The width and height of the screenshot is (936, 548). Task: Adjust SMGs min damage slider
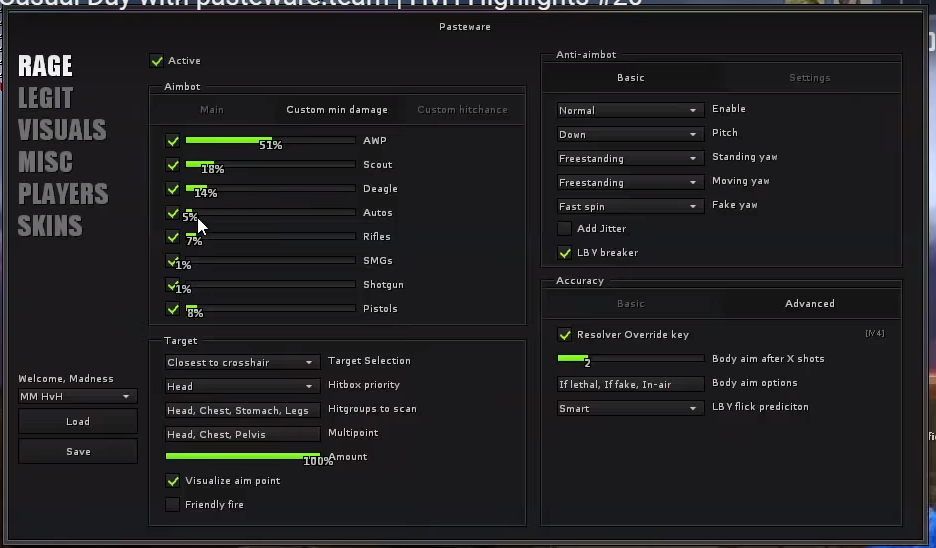pyautogui.click(x=270, y=260)
